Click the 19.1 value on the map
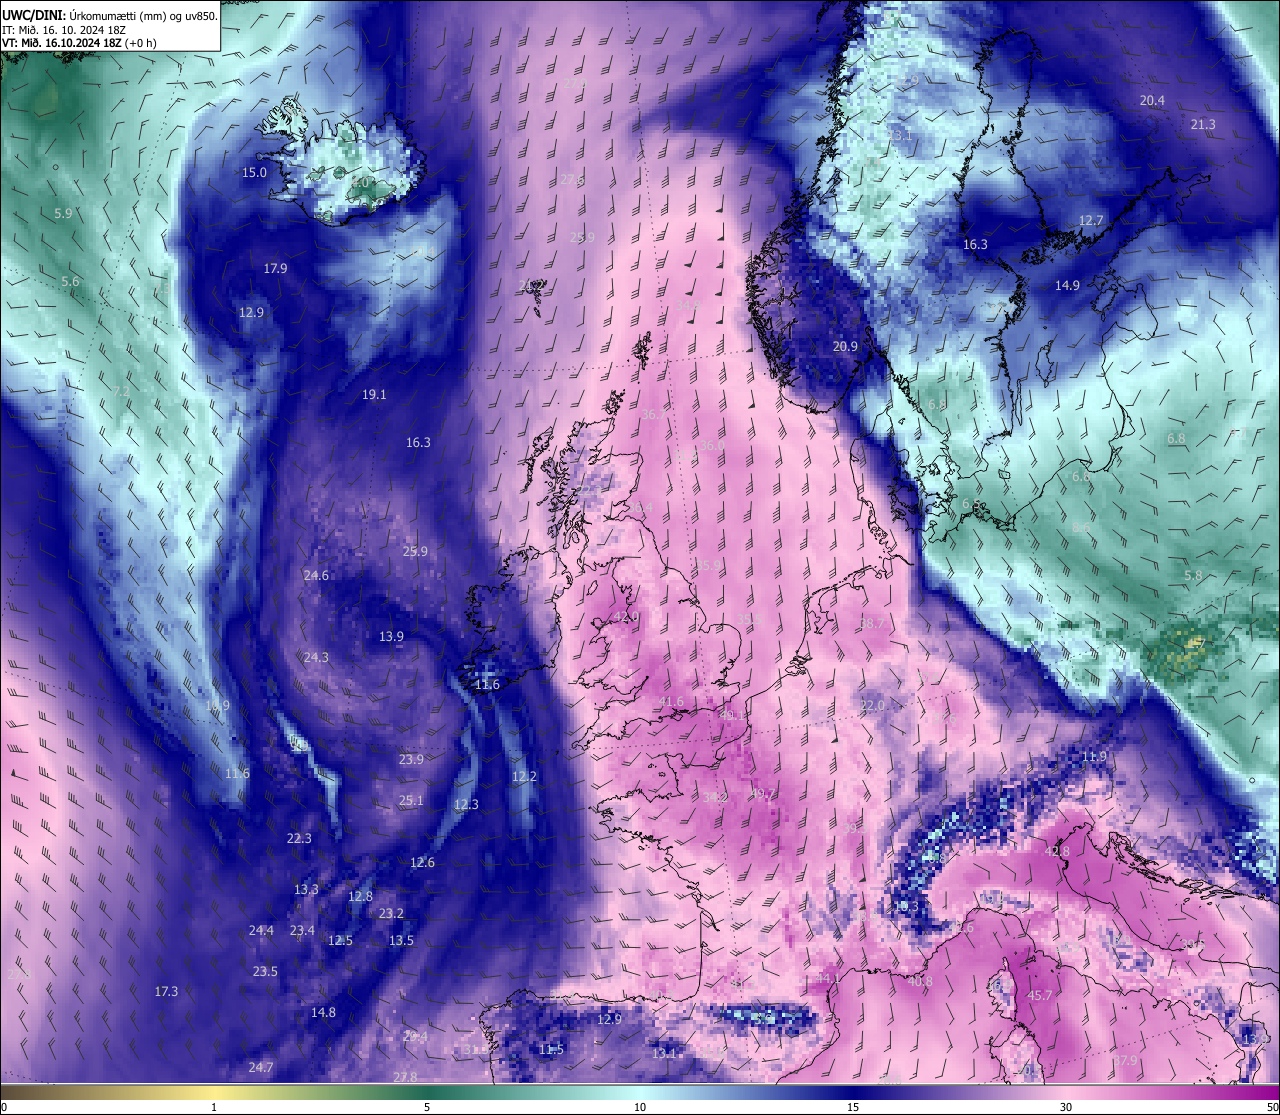The width and height of the screenshot is (1280, 1115). 374,394
